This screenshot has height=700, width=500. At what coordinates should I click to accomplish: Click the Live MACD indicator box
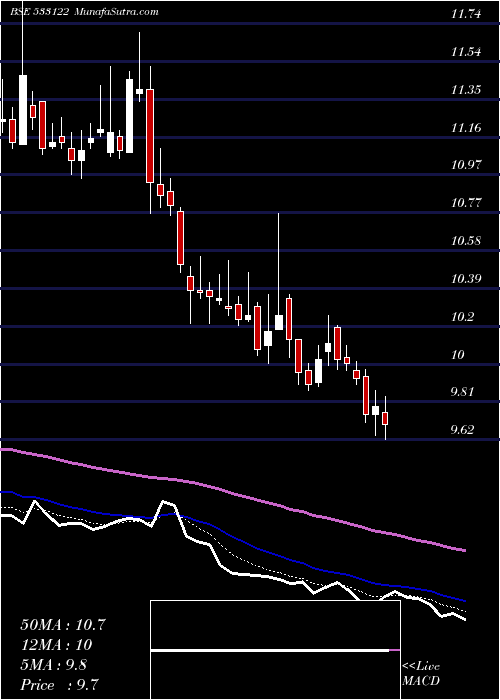pyautogui.click(x=275, y=650)
